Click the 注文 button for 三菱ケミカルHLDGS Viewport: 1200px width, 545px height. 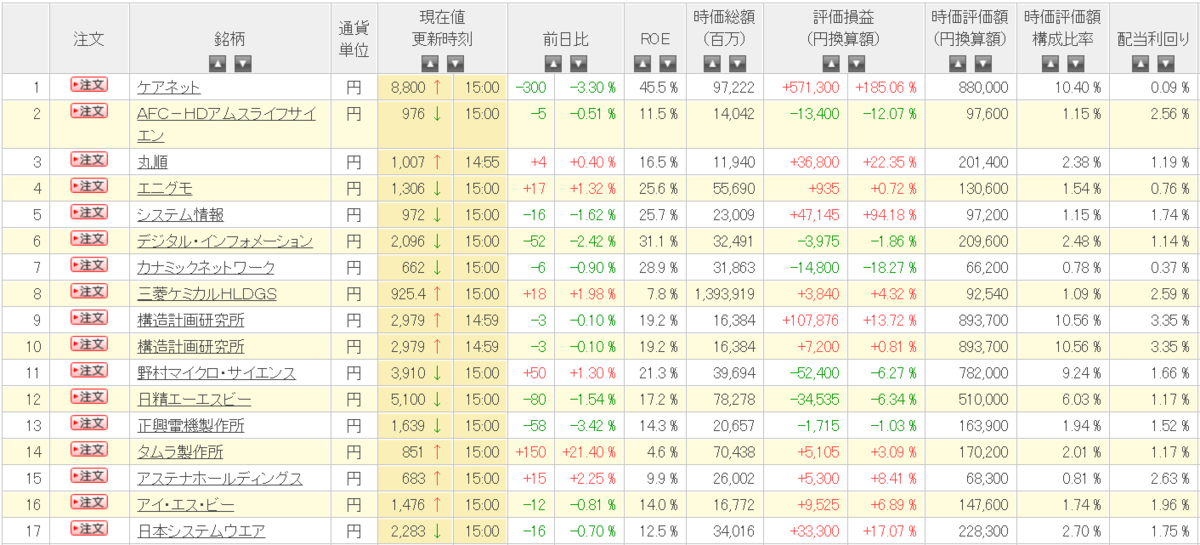(x=88, y=291)
